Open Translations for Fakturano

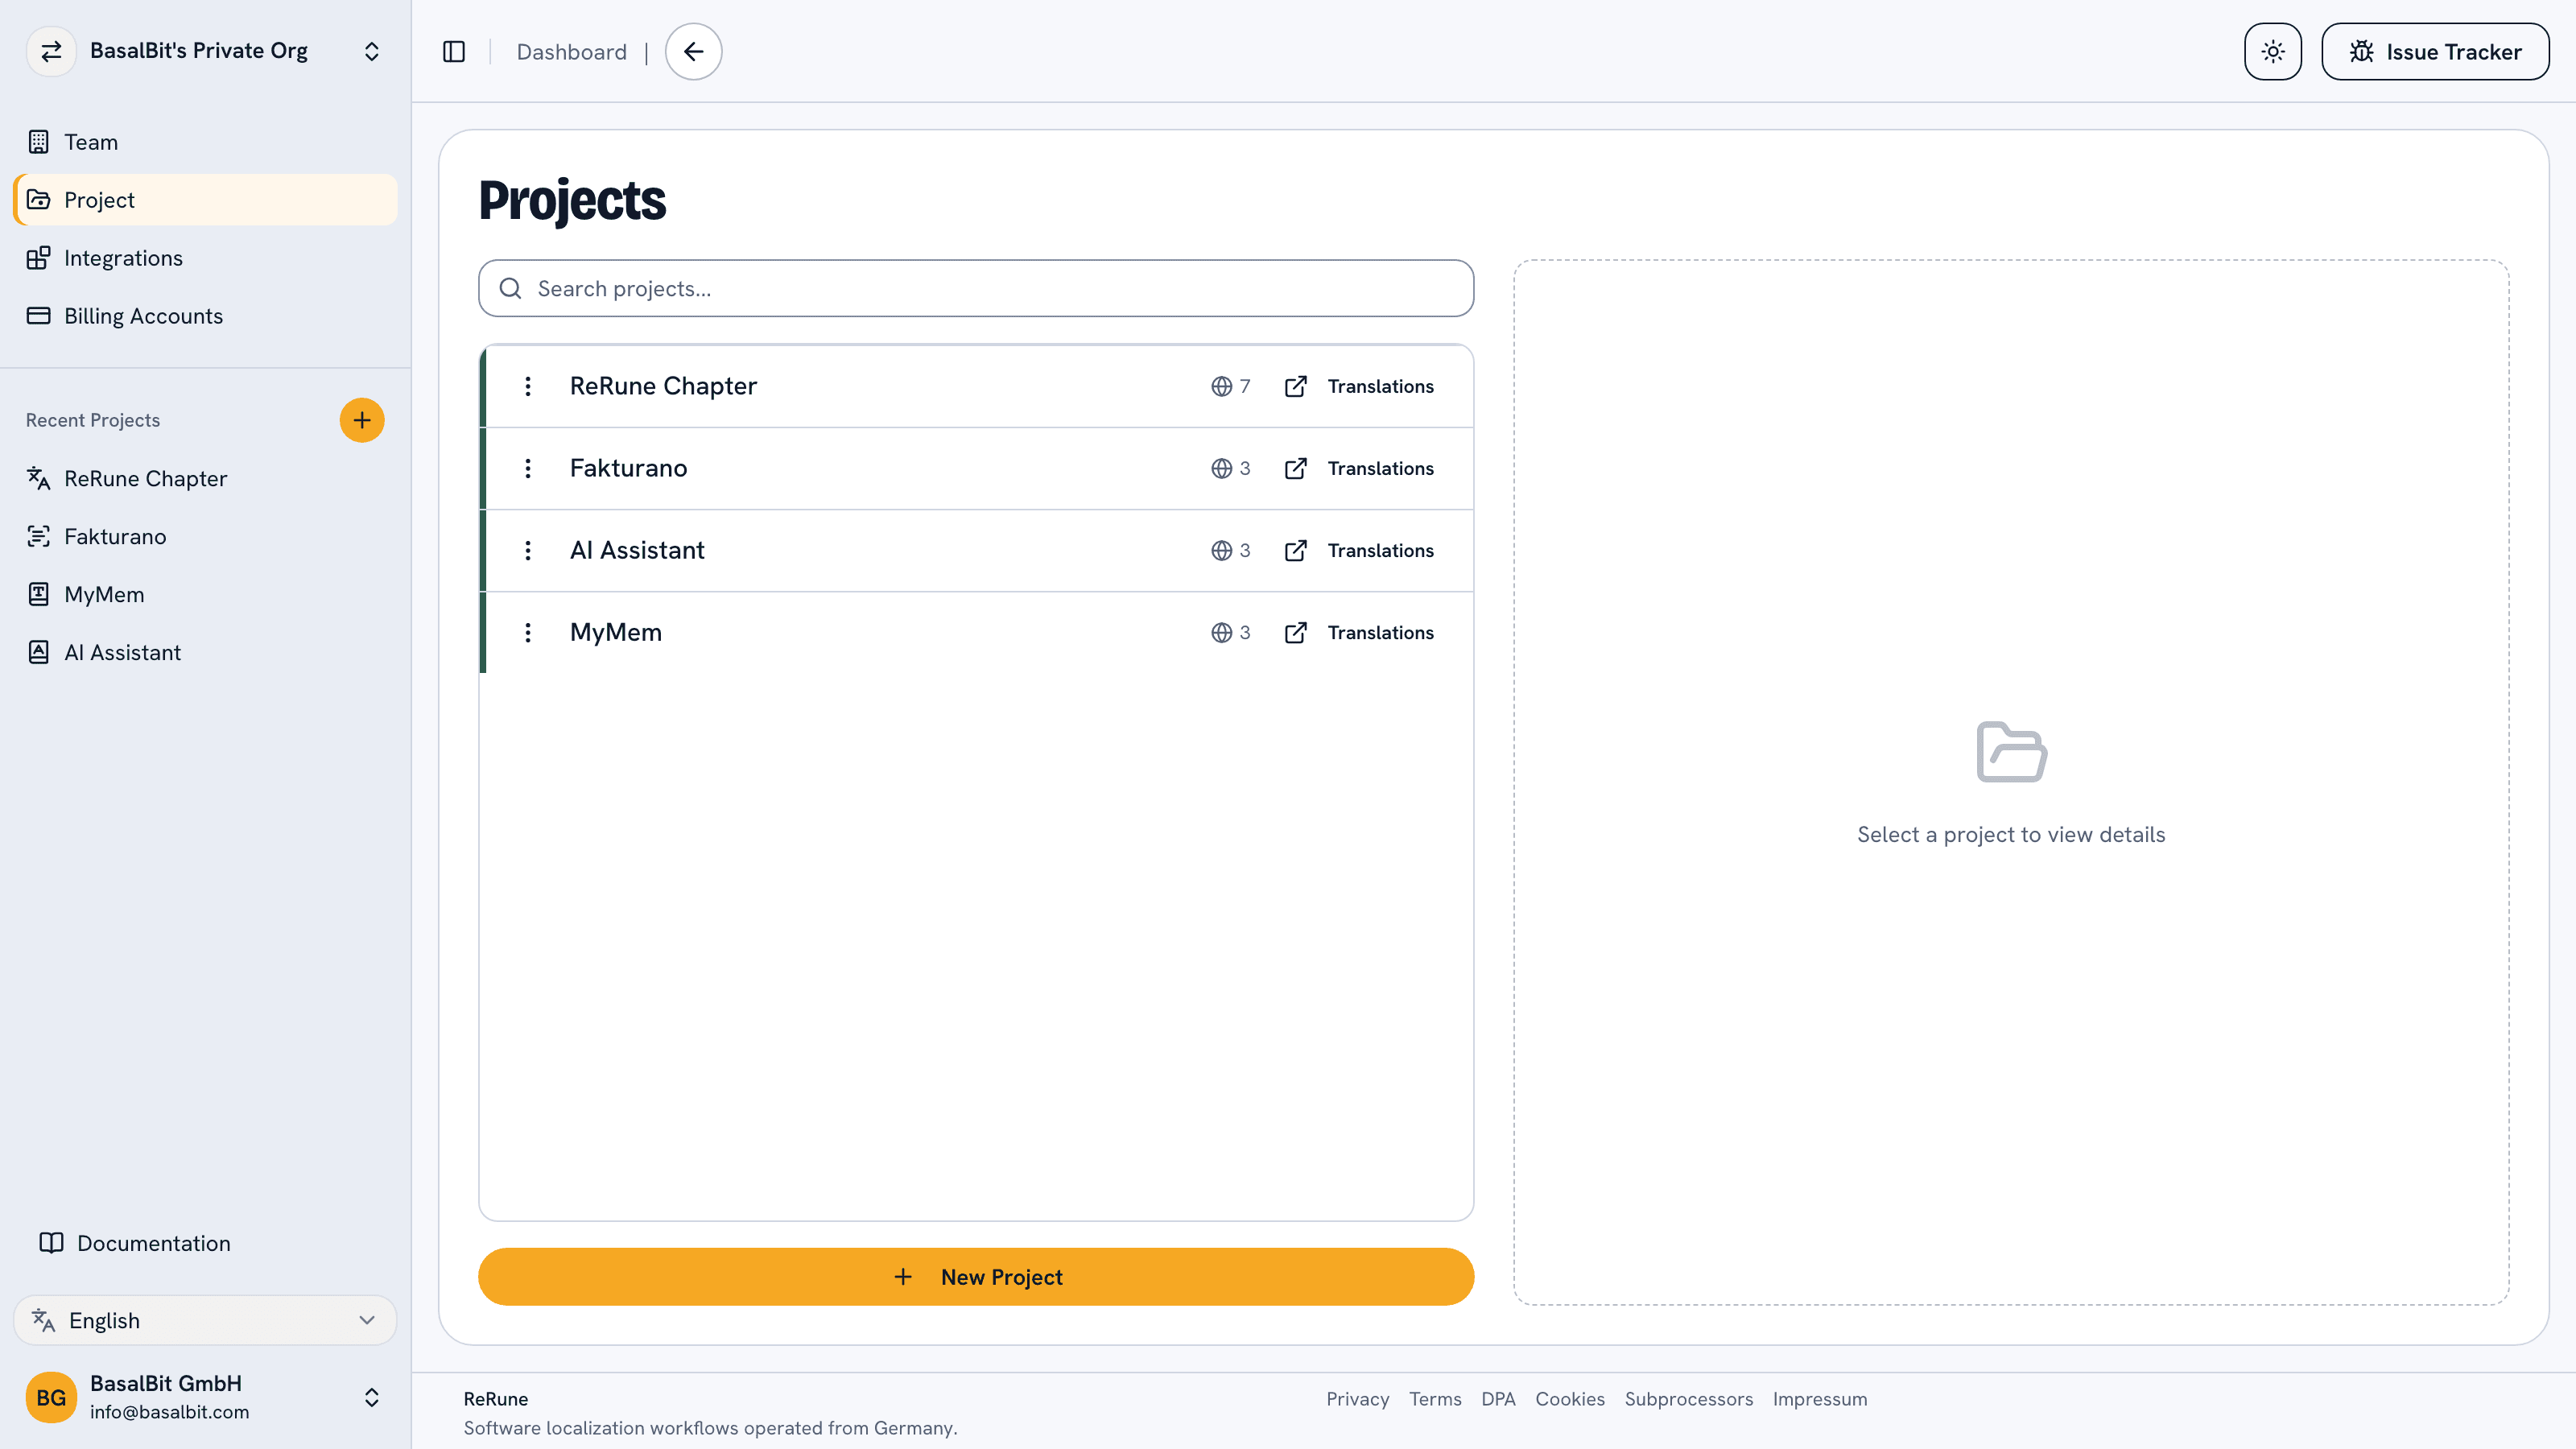(x=1359, y=468)
